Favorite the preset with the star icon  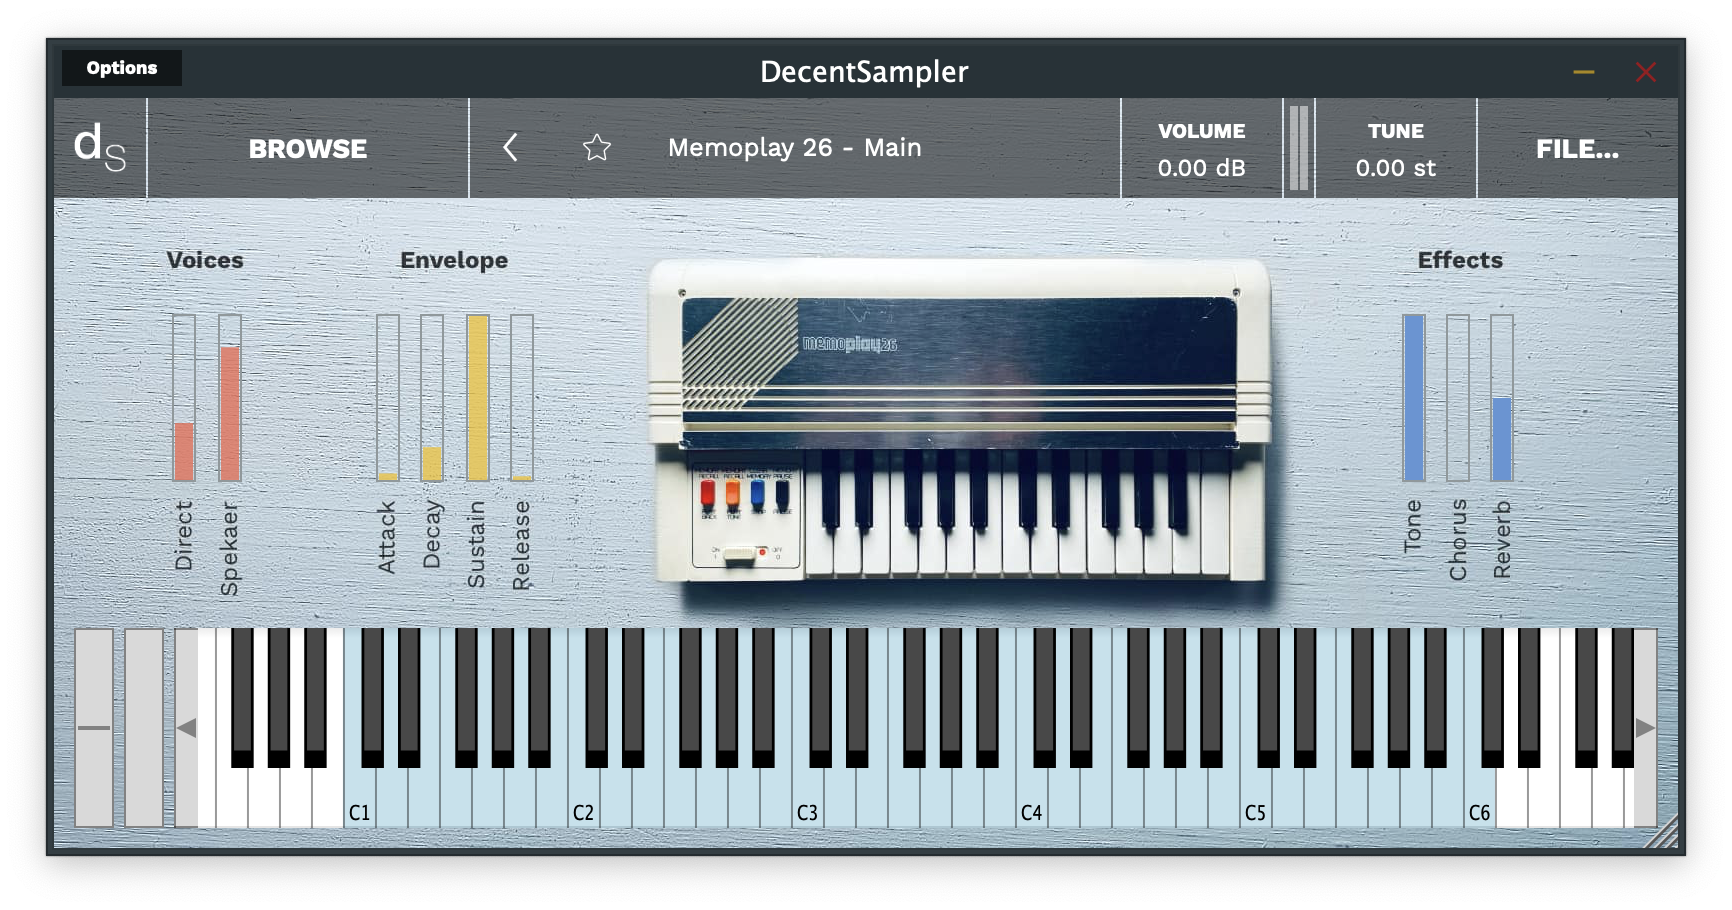(x=597, y=148)
